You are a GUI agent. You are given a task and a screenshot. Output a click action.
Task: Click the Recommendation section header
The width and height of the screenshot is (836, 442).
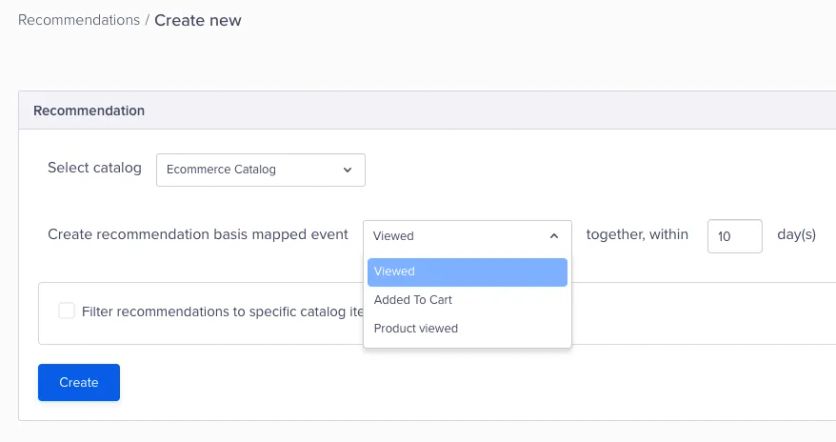point(89,111)
